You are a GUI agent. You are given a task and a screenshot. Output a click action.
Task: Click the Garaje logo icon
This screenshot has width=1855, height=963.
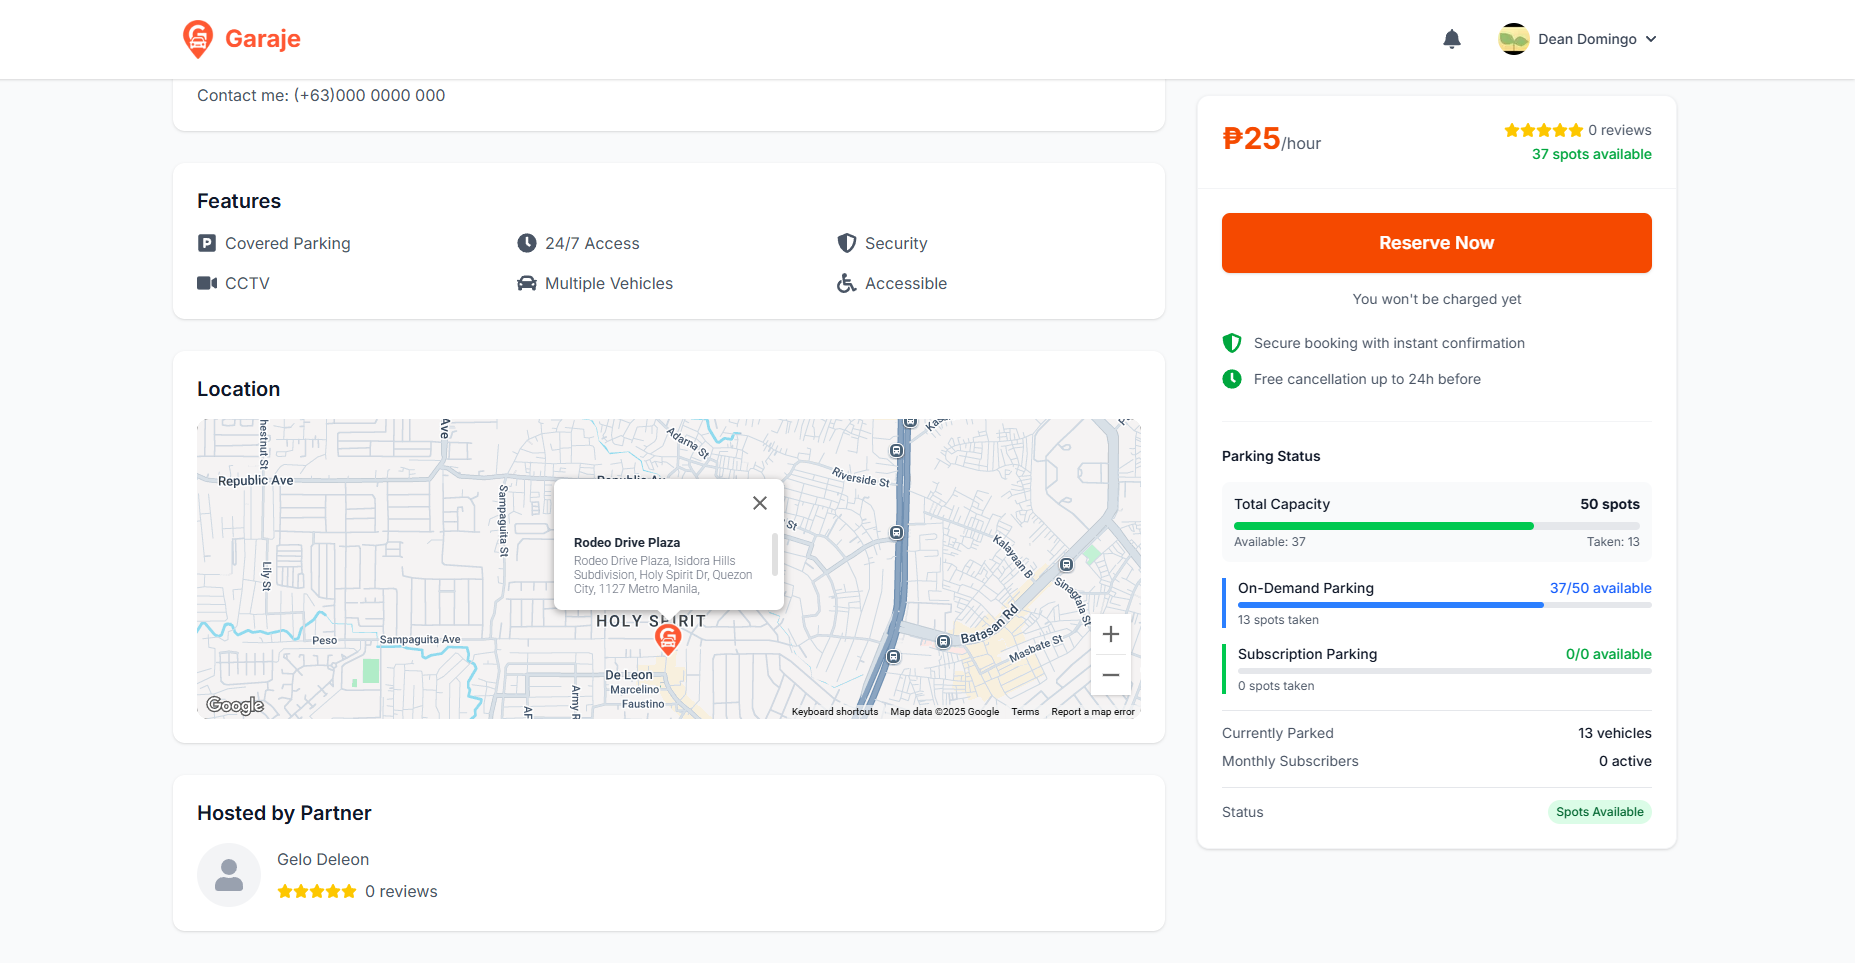click(198, 39)
